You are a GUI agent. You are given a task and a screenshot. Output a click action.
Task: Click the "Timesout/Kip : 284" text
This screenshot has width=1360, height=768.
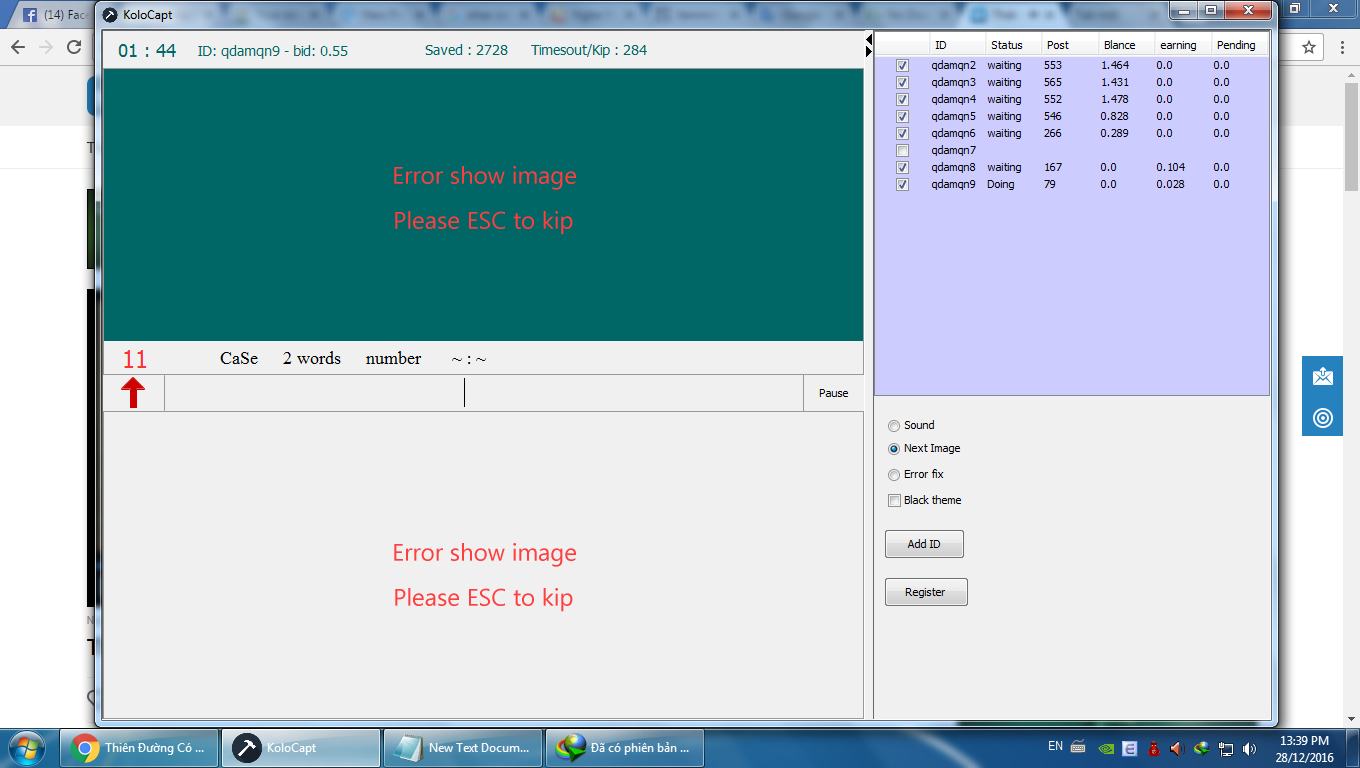(x=589, y=50)
